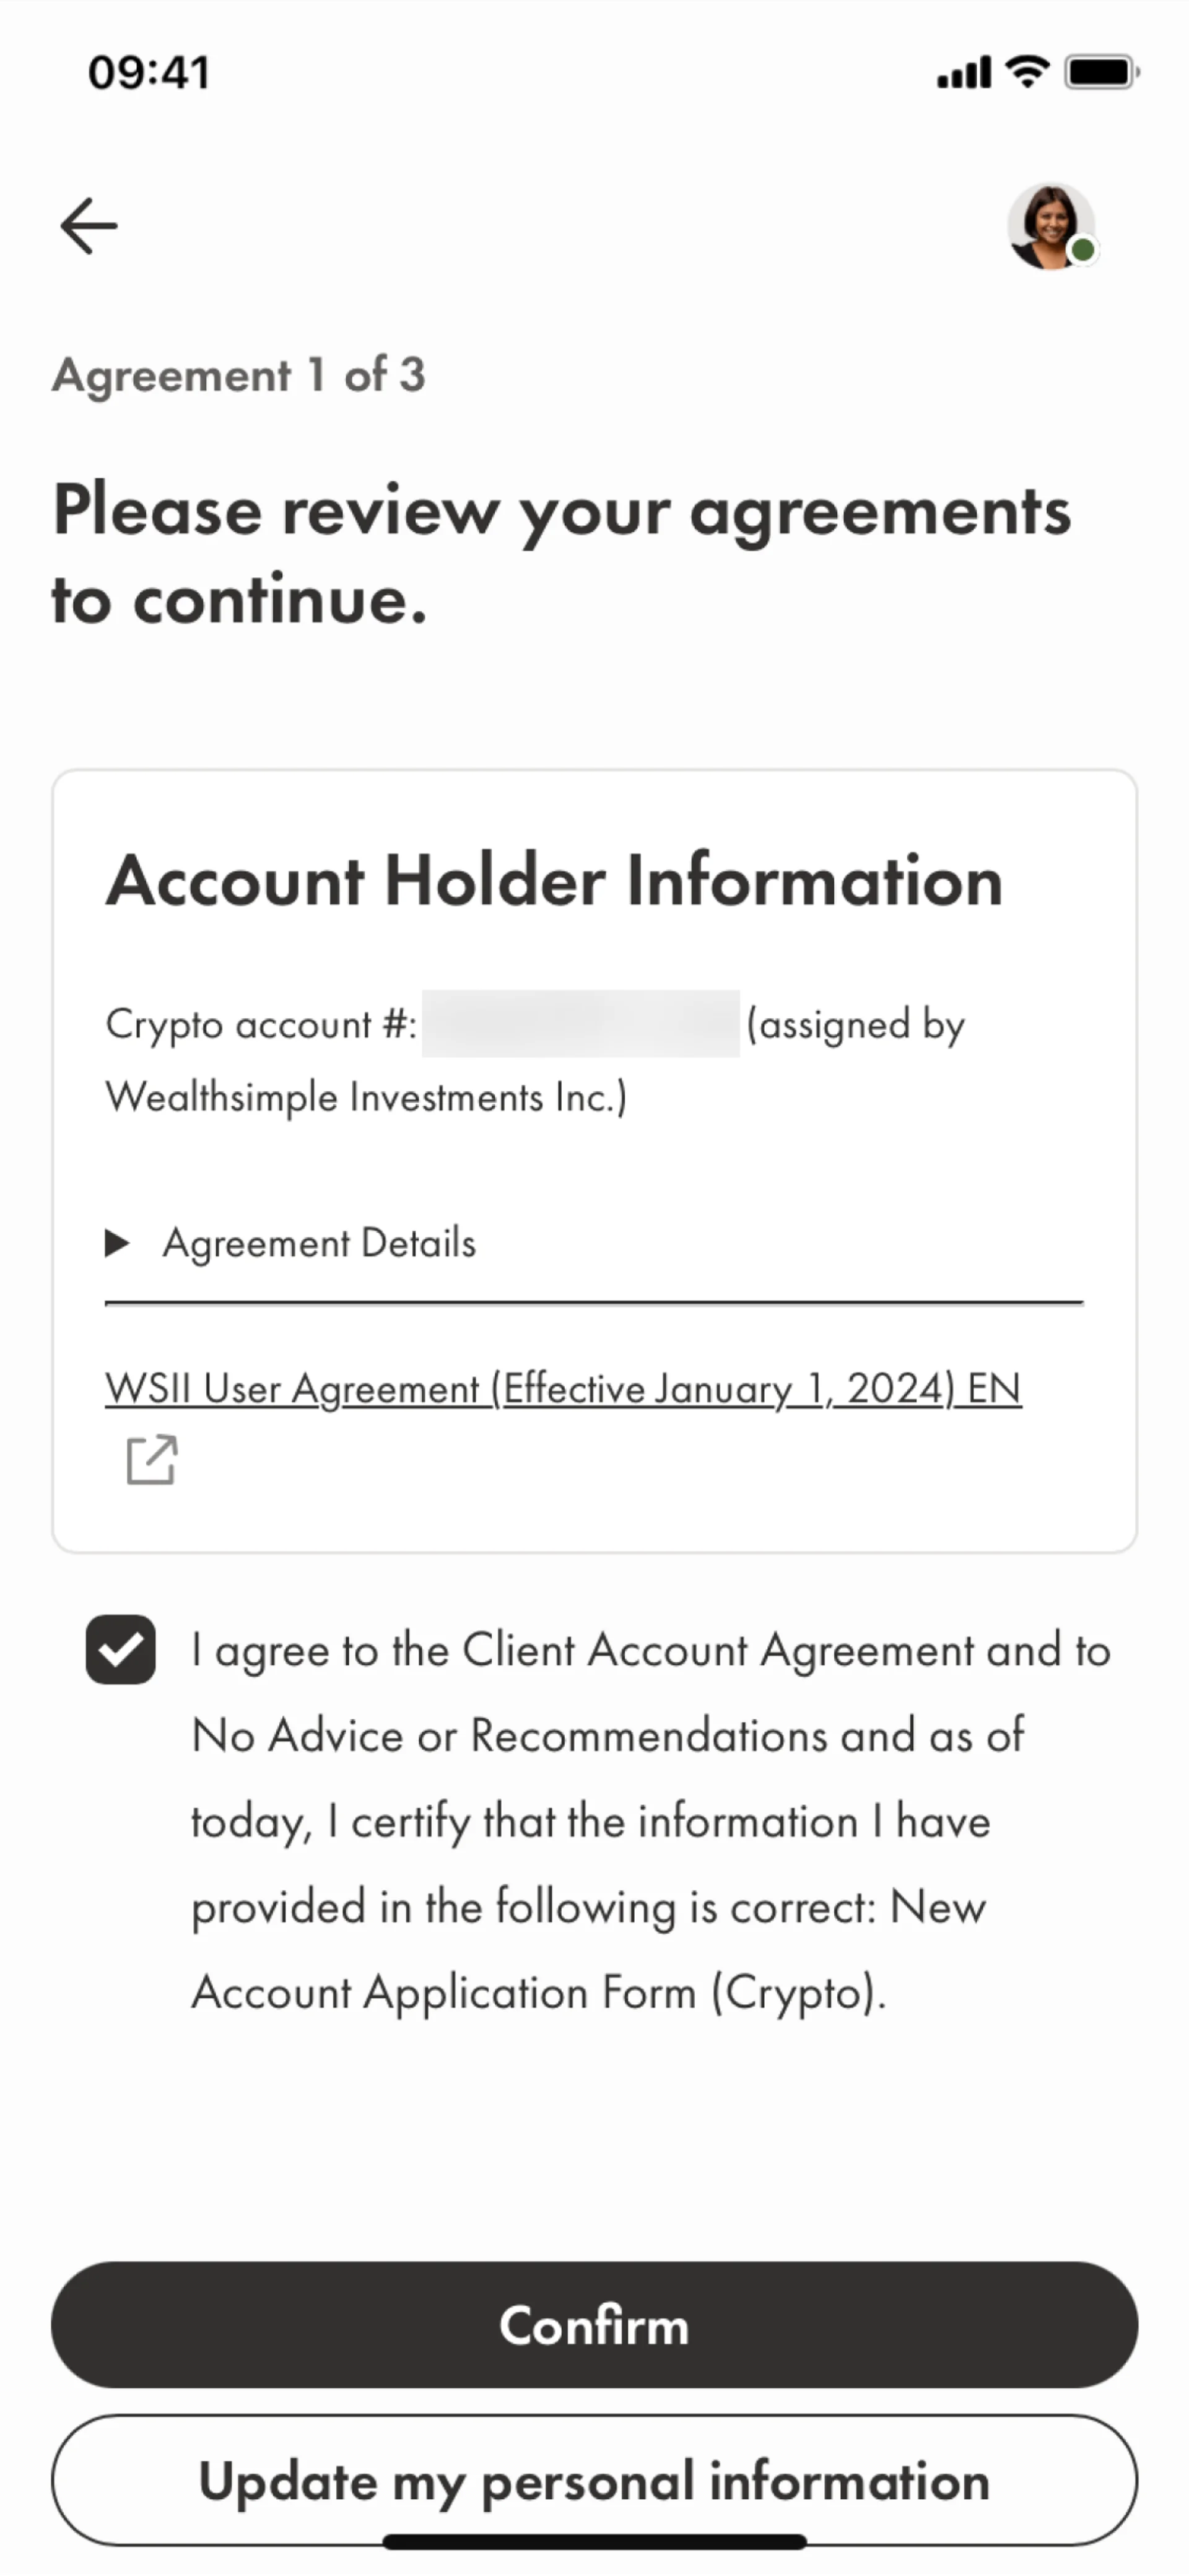Open WSII User Agreement link
Image resolution: width=1189 pixels, height=2576 pixels.
(563, 1388)
